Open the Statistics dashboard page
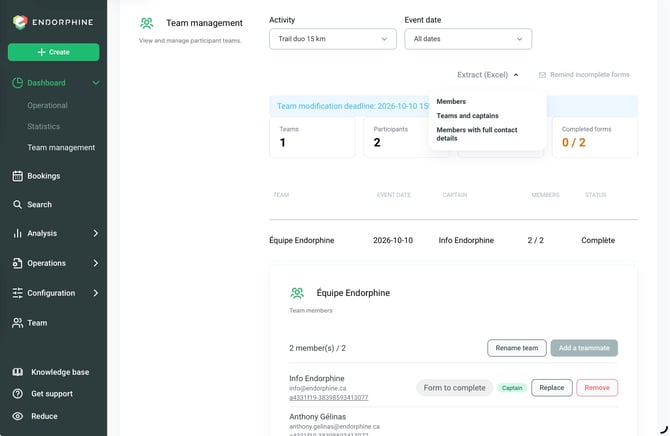 point(44,127)
